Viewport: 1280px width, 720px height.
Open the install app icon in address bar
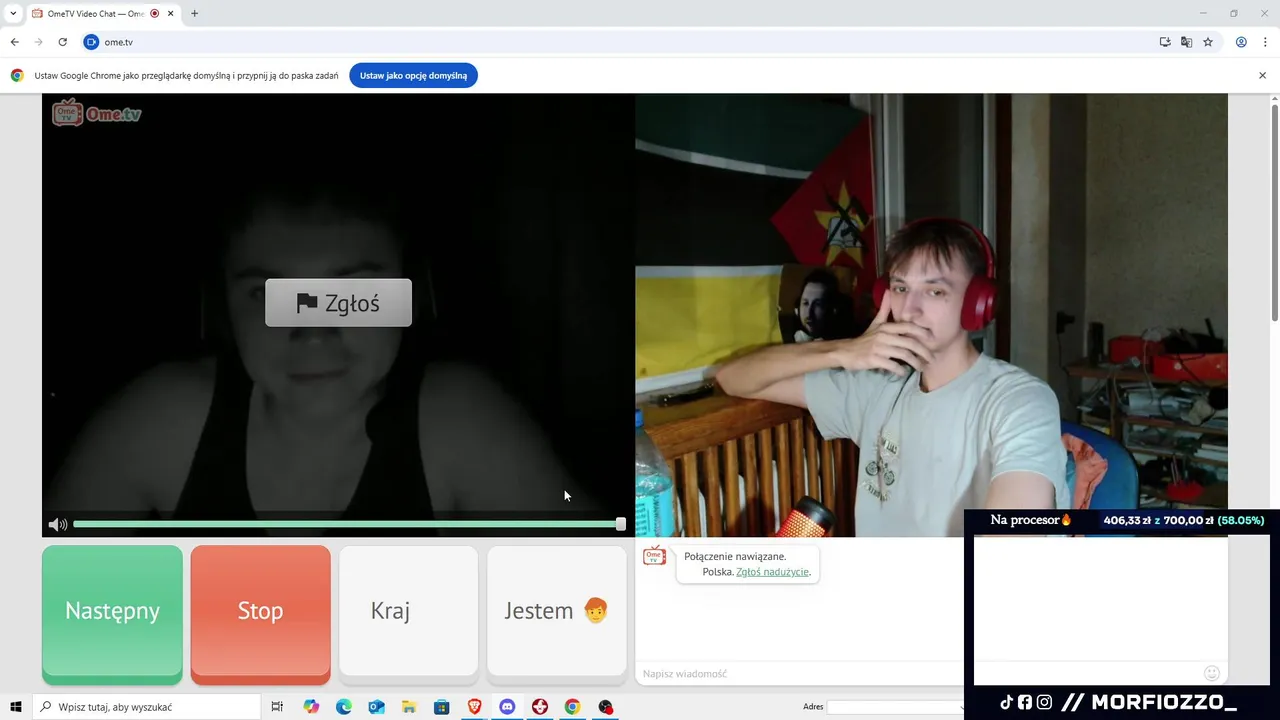(x=1165, y=42)
